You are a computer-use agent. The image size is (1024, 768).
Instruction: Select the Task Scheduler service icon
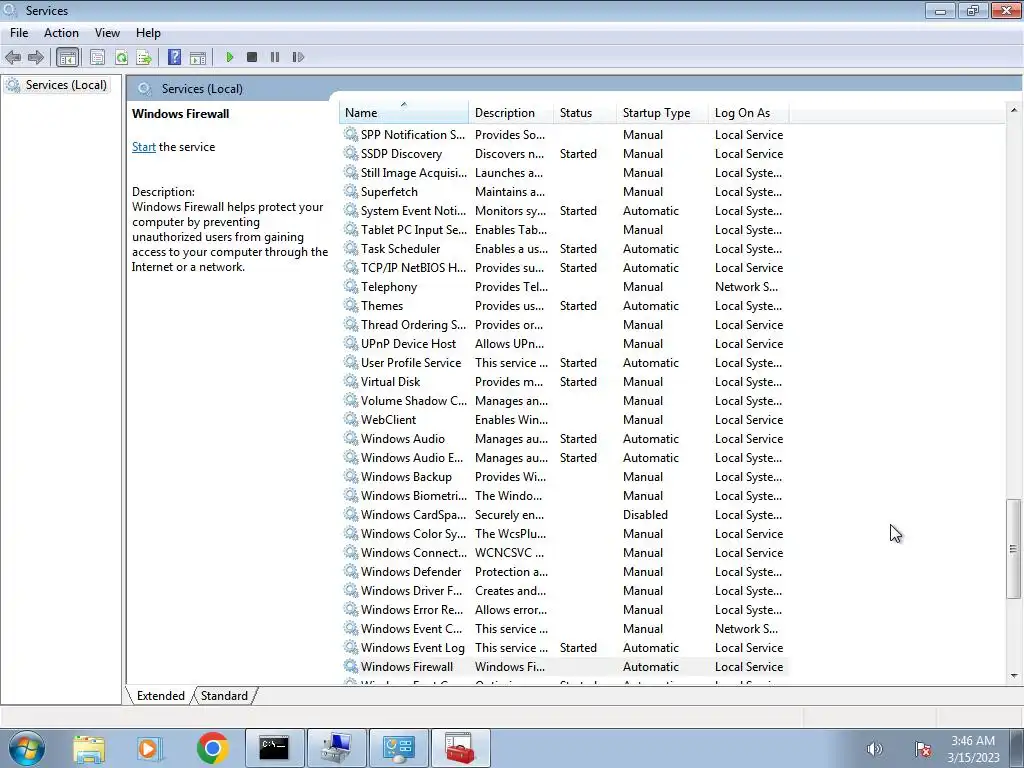[351, 249]
